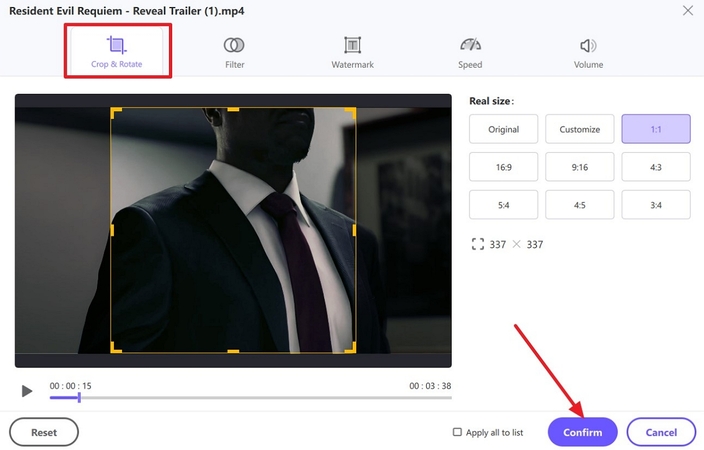This screenshot has height=450, width=704.
Task: Click the bottom-center crop edge handle
Action: tap(233, 351)
